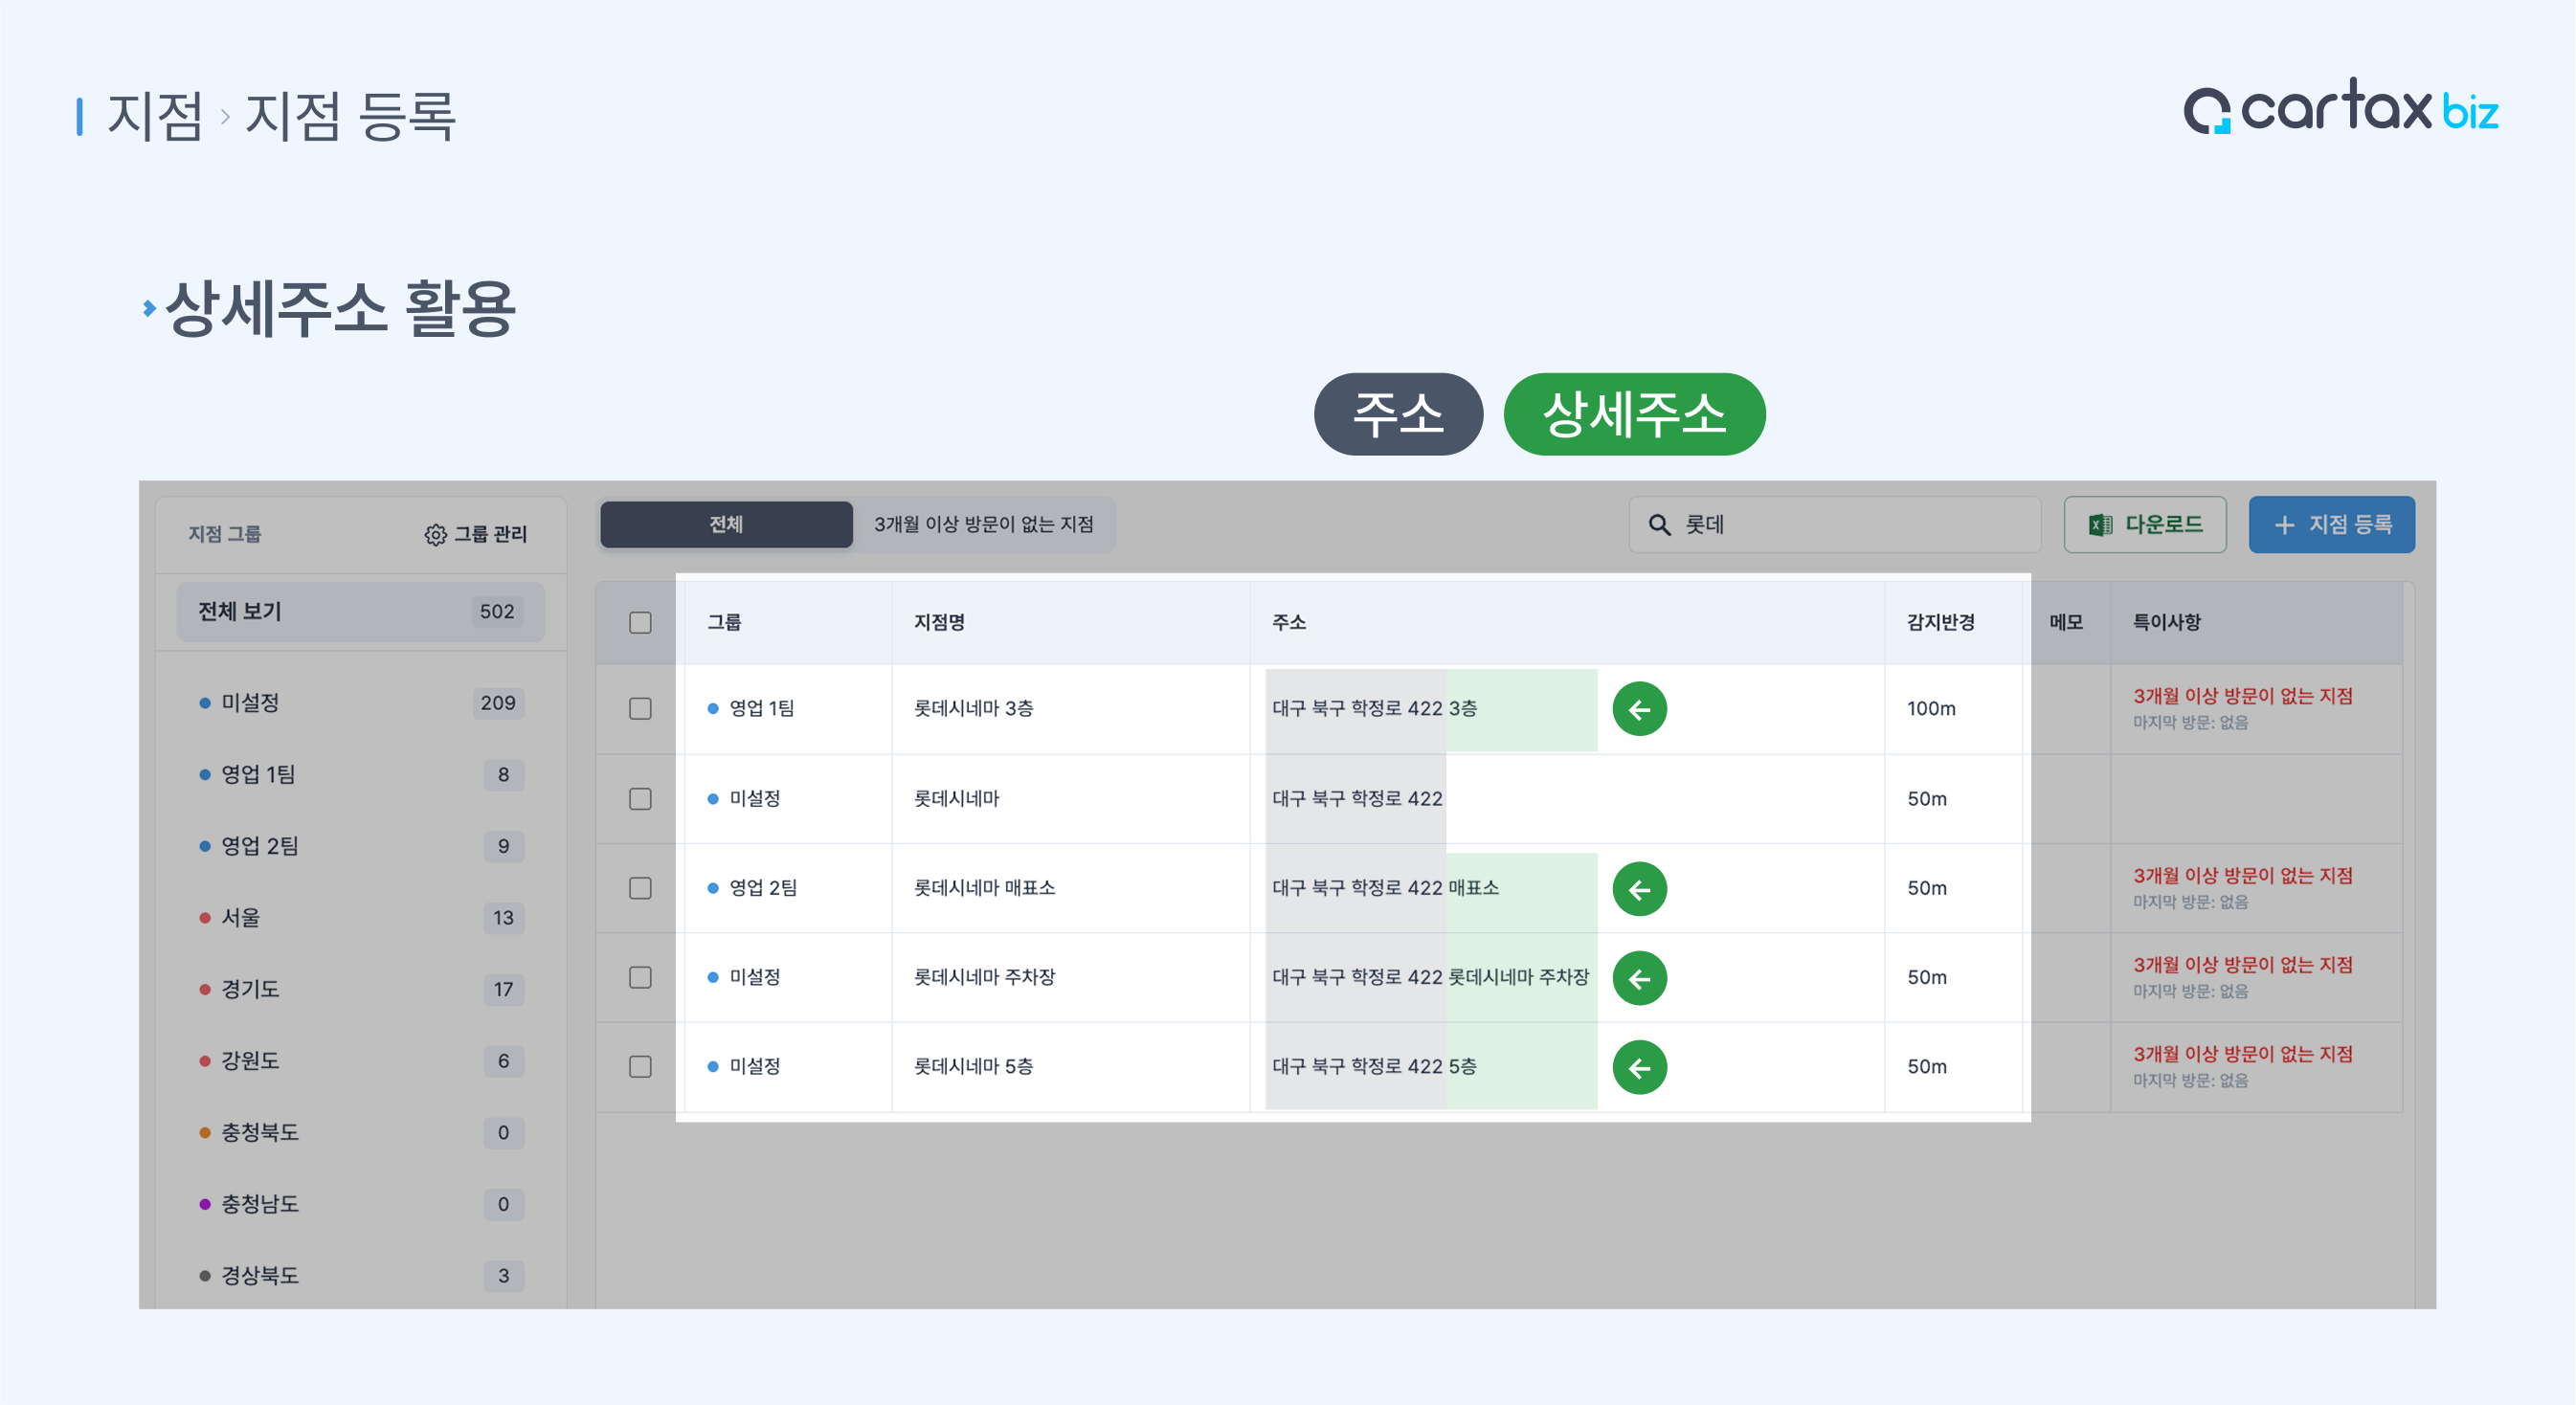Open the 서울 group in sidebar
Image resolution: width=2576 pixels, height=1405 pixels.
(x=240, y=917)
